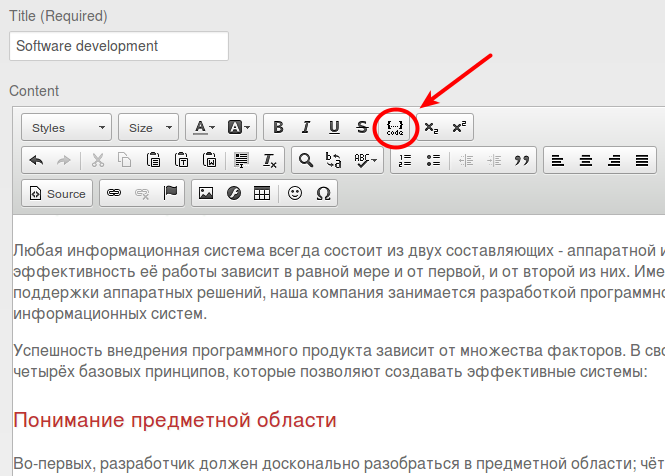This screenshot has height=476, width=665.
Task: Click the Title input field
Action: tap(118, 46)
